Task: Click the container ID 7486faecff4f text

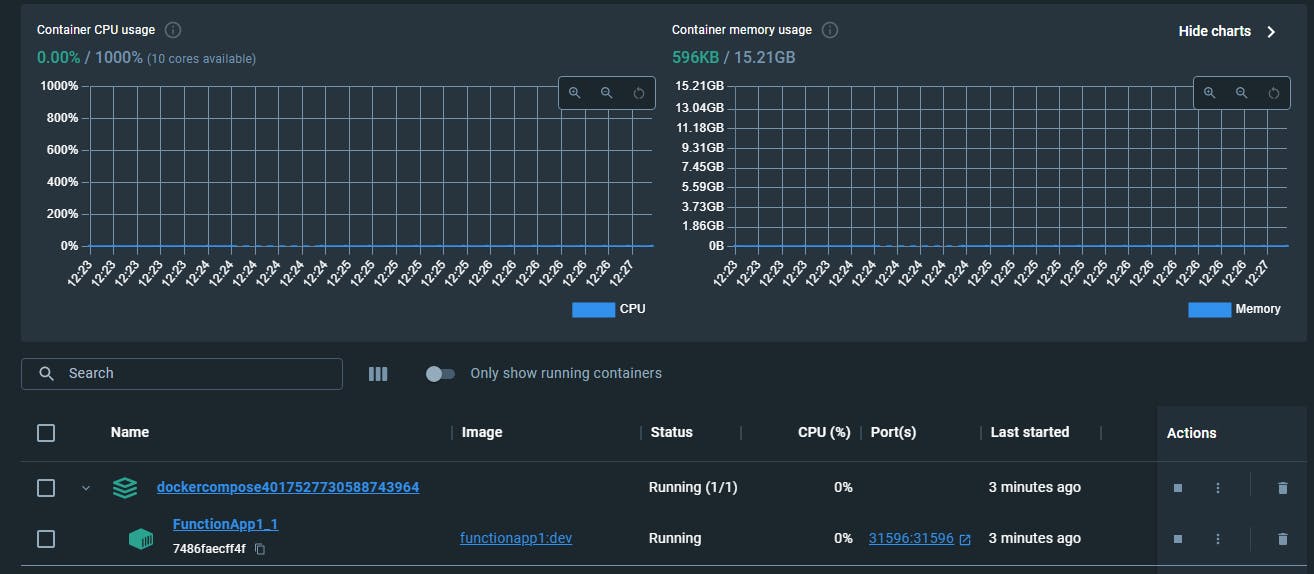Action: 209,549
